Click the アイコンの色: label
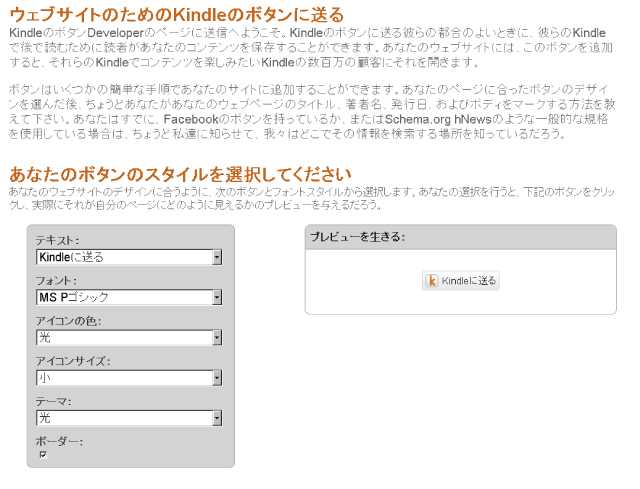This screenshot has width=640, height=489. coord(68,321)
